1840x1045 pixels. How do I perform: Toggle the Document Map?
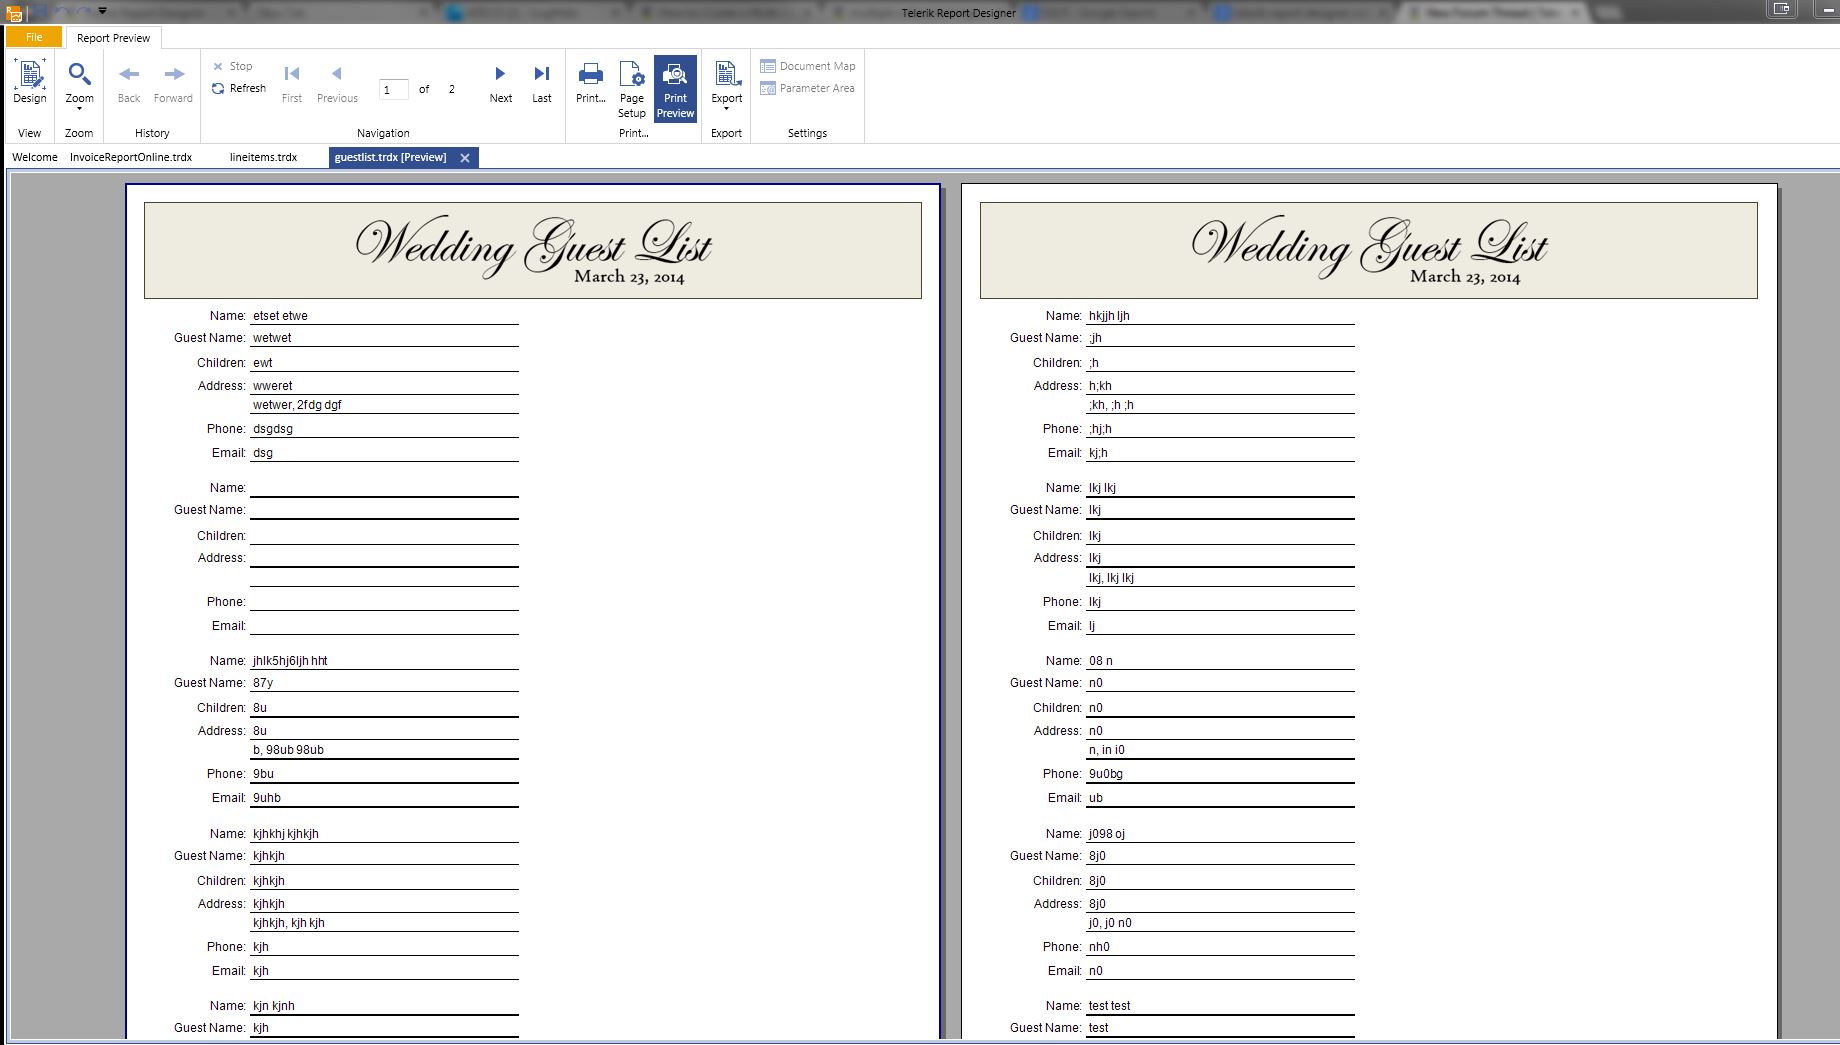(x=808, y=66)
